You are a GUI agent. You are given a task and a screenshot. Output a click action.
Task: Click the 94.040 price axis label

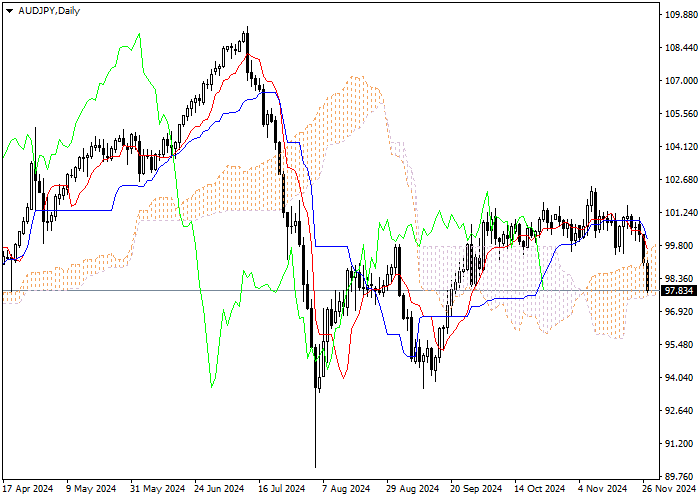click(x=679, y=378)
